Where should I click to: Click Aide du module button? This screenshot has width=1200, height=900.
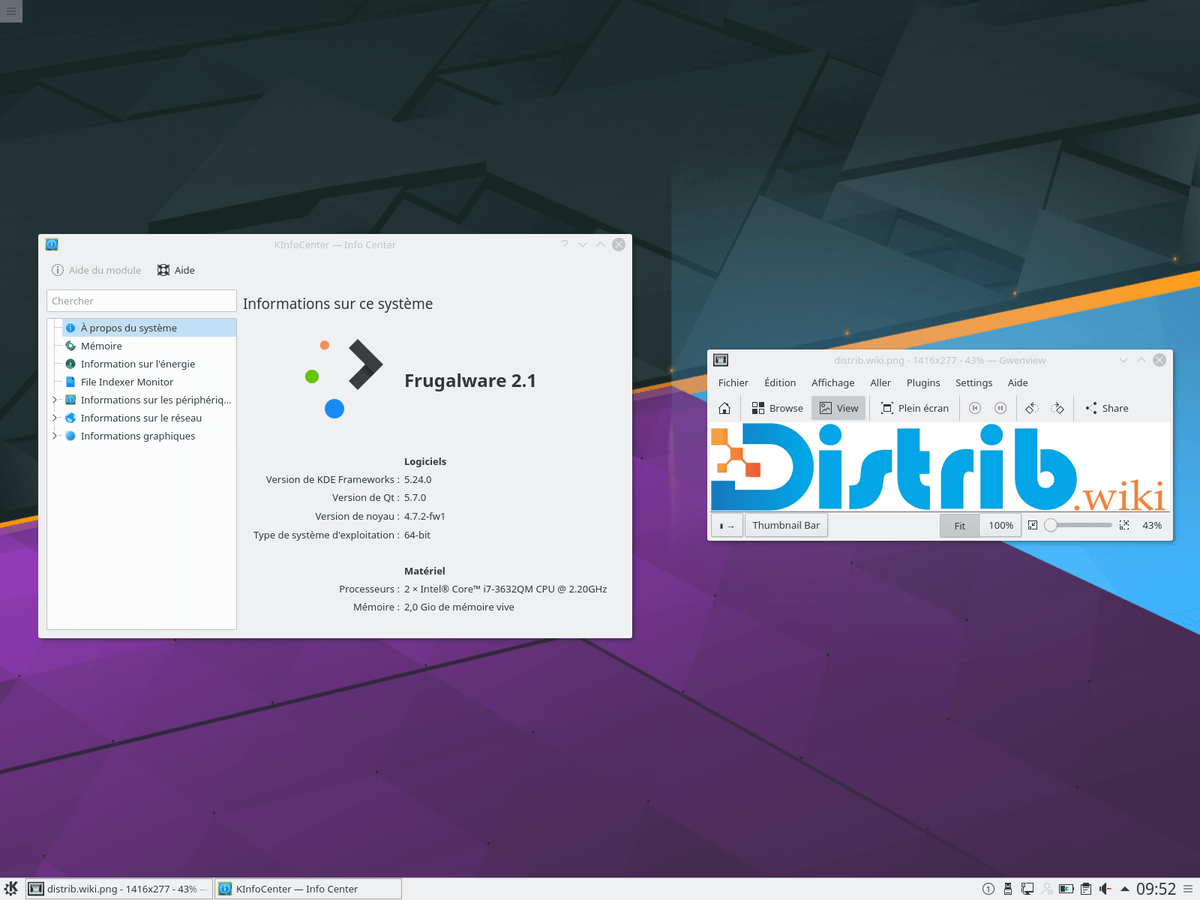[96, 270]
